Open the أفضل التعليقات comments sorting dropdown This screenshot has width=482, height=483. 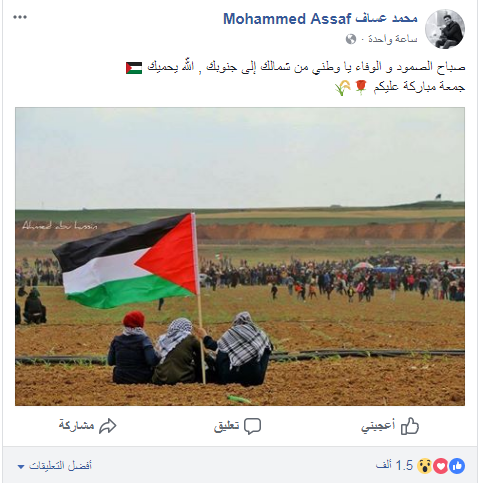[55, 466]
